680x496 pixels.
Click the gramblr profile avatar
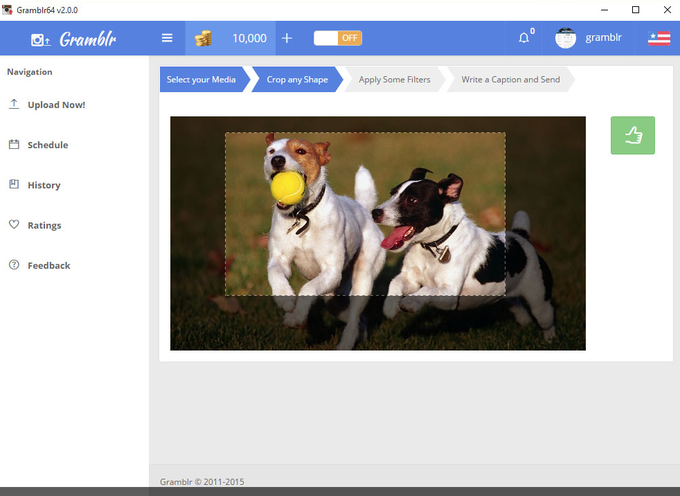click(566, 38)
